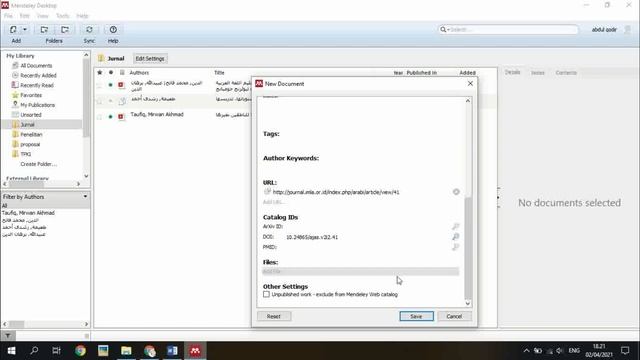Lookup by ArXiv ID magnifier icon
The width and height of the screenshot is (640, 360).
[x=456, y=227]
